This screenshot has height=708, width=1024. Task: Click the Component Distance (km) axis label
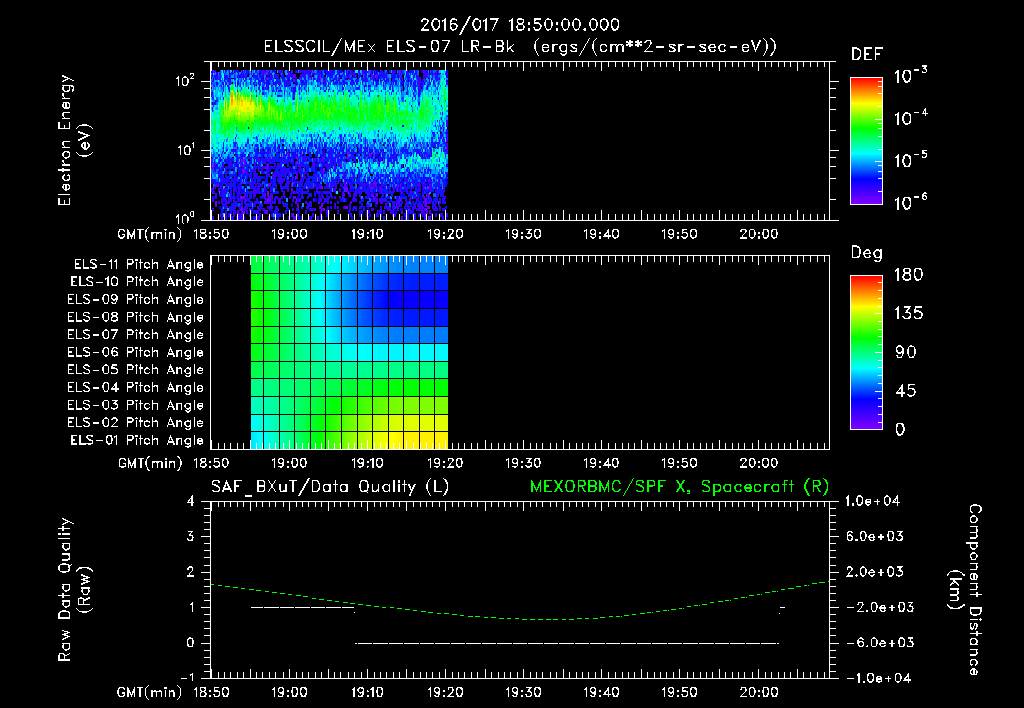pyautogui.click(x=965, y=590)
